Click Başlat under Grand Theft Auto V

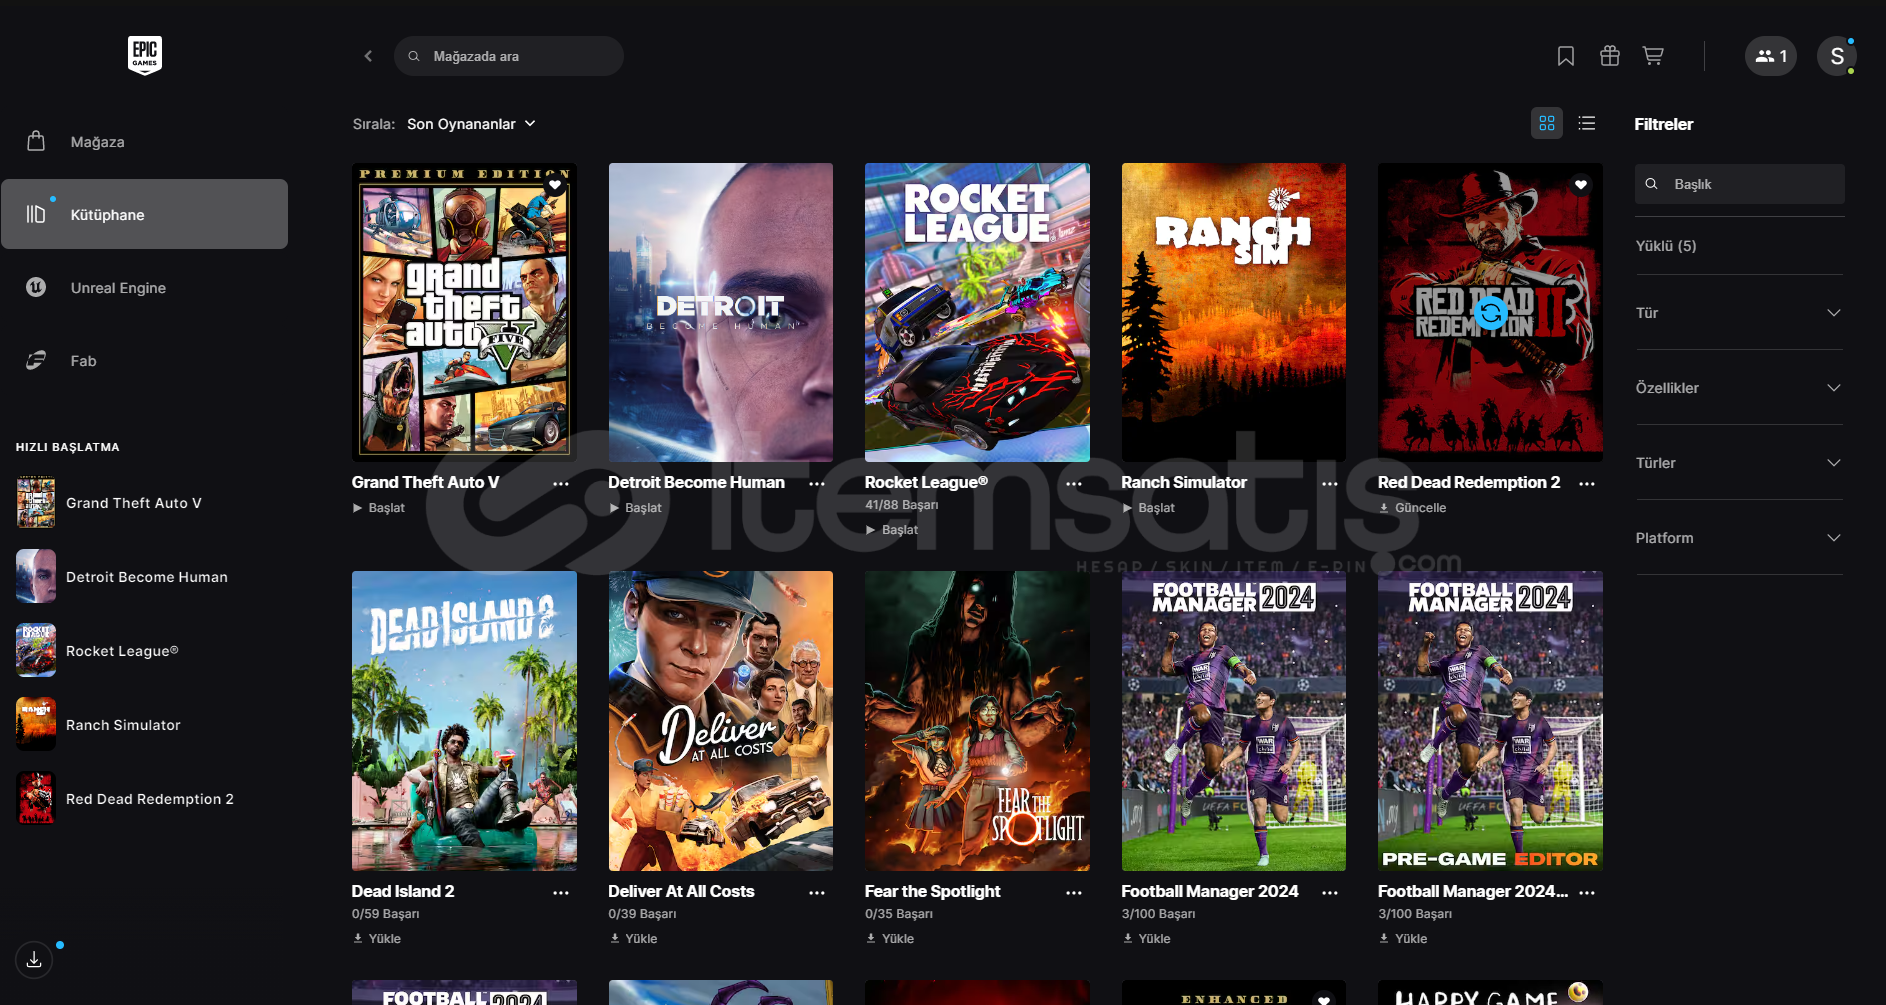[379, 508]
